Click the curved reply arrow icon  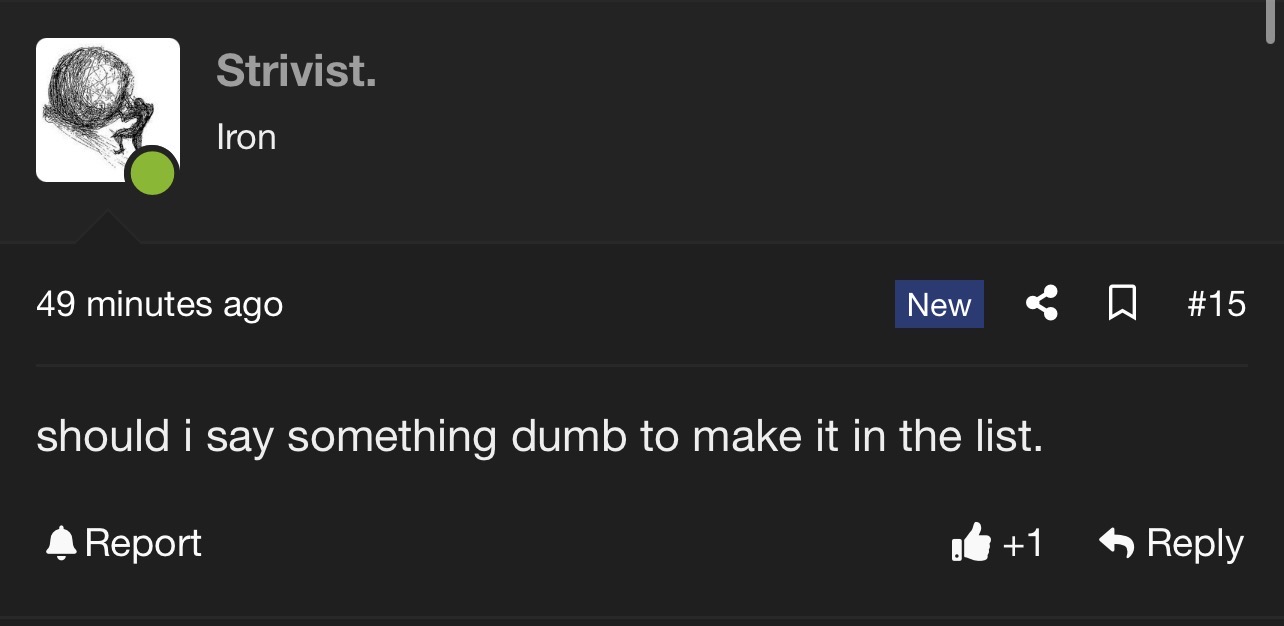[x=1117, y=543]
